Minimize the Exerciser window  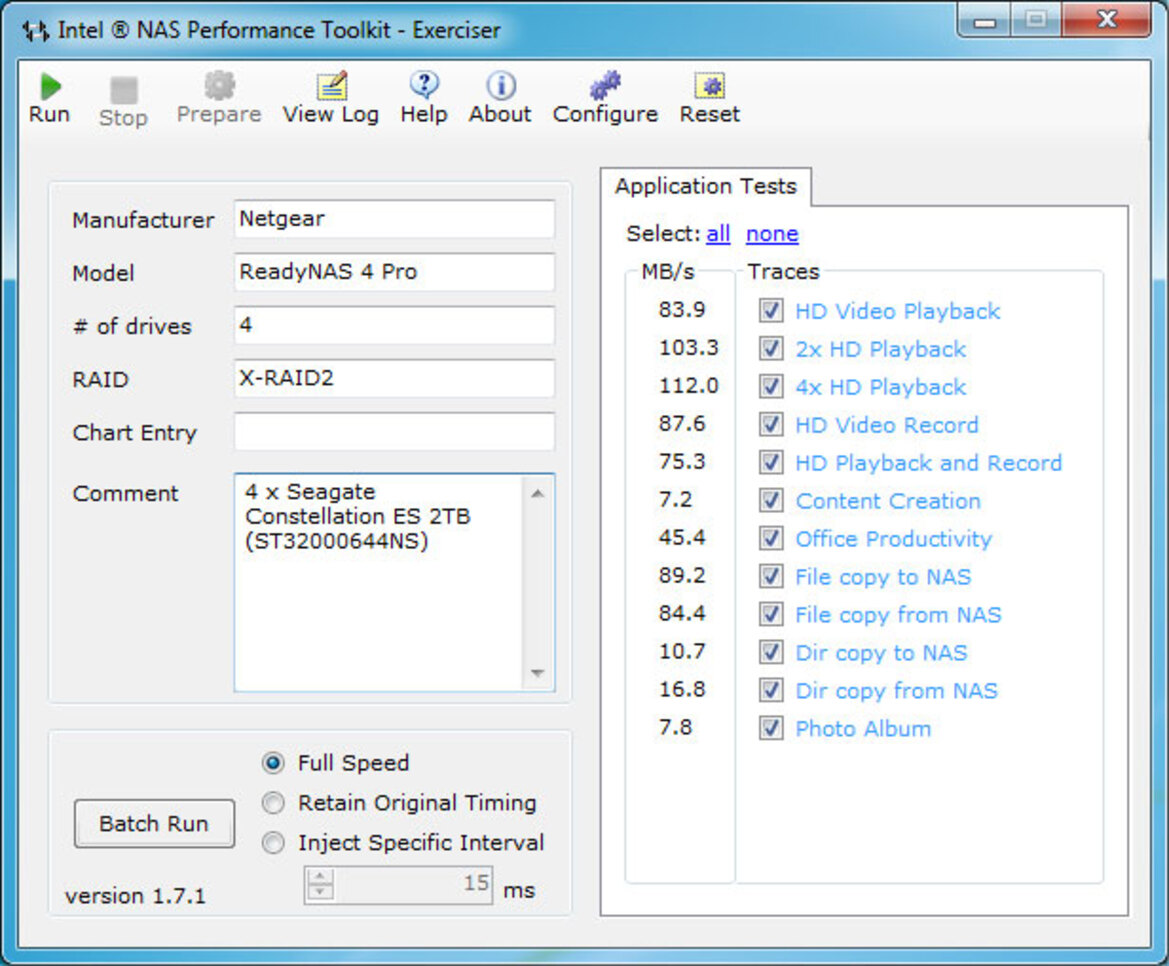984,21
